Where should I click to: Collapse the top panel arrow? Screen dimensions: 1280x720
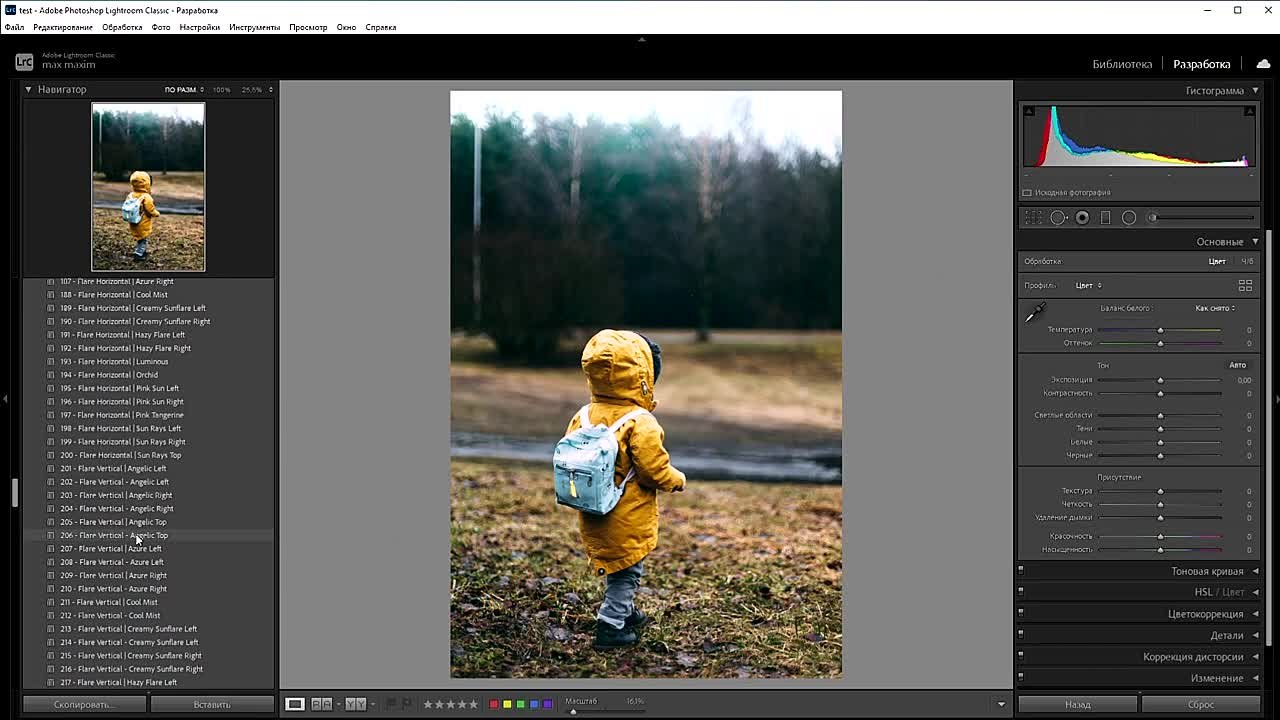click(641, 39)
